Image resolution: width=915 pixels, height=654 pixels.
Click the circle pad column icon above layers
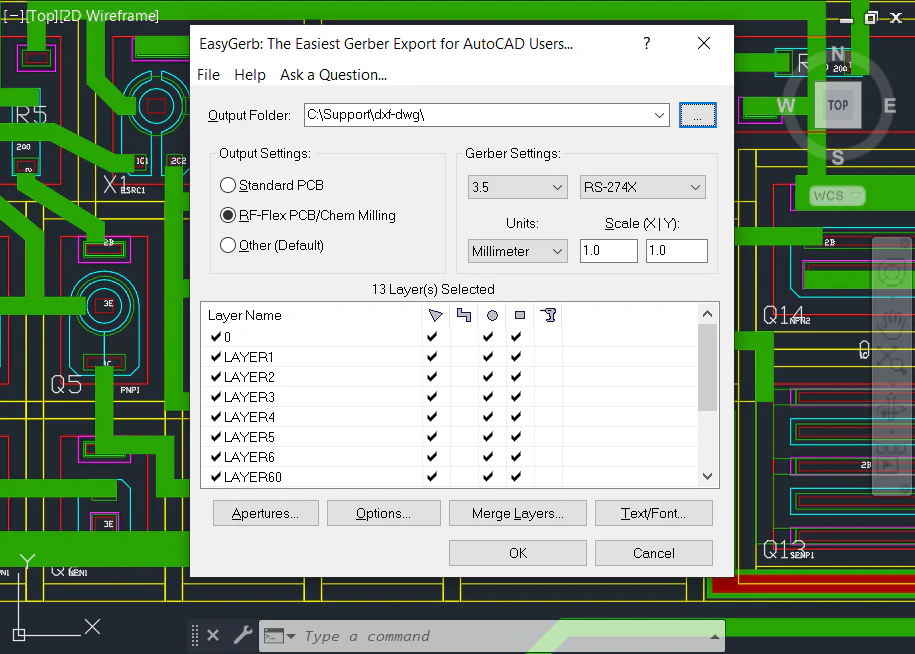pyautogui.click(x=491, y=315)
